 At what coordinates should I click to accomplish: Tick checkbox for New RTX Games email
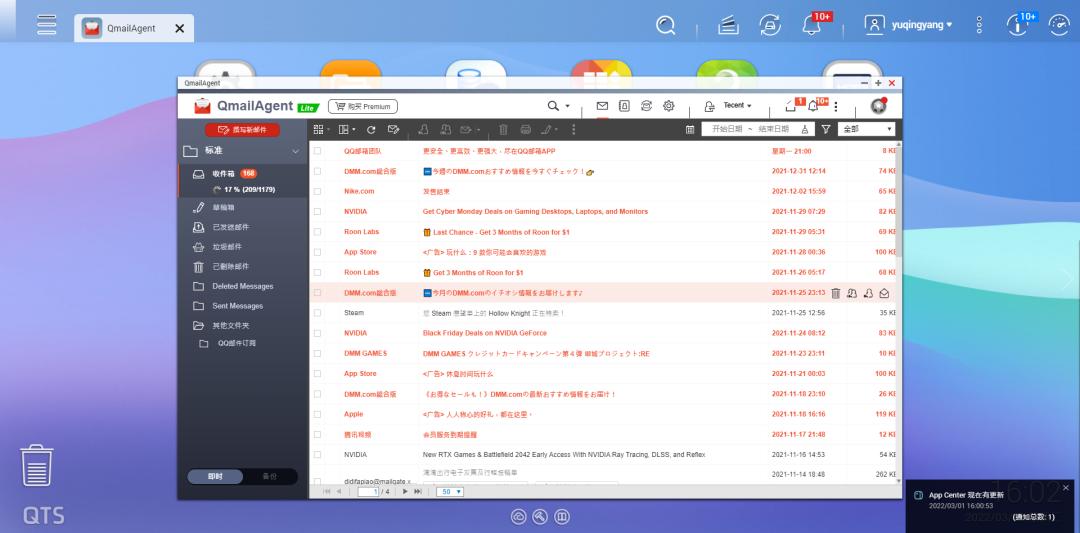click(318, 454)
